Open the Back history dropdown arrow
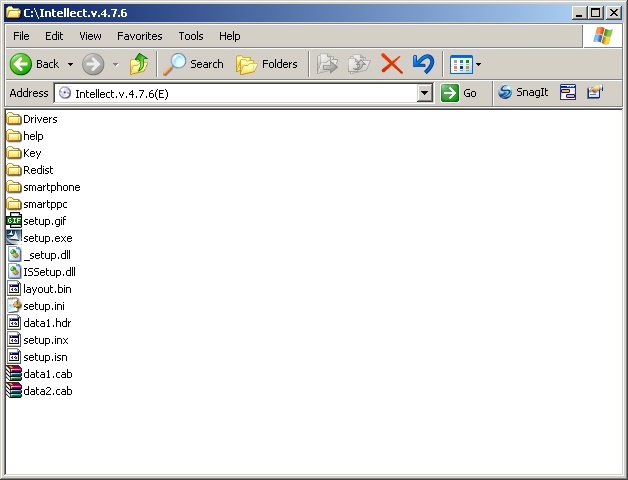This screenshot has width=628, height=480. [x=70, y=64]
